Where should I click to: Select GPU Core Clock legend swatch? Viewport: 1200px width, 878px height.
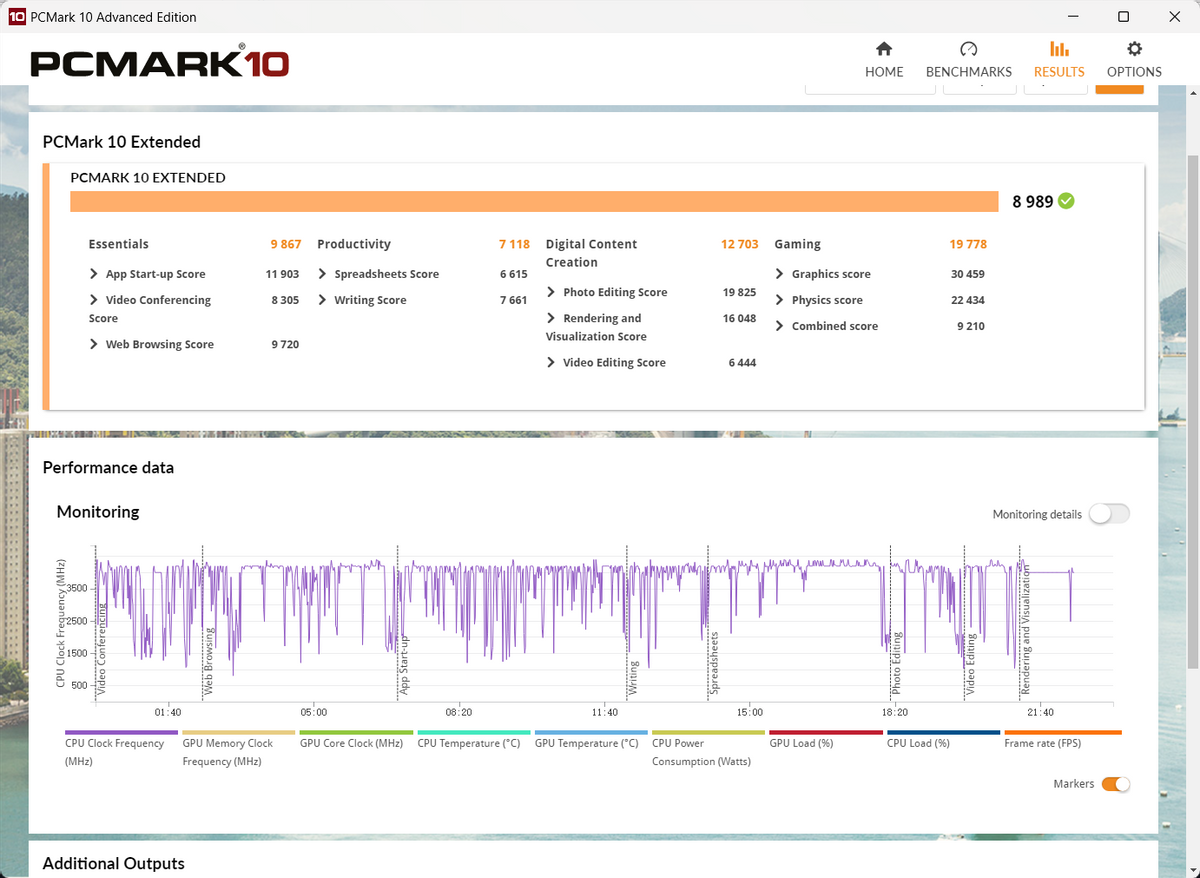(x=356, y=733)
